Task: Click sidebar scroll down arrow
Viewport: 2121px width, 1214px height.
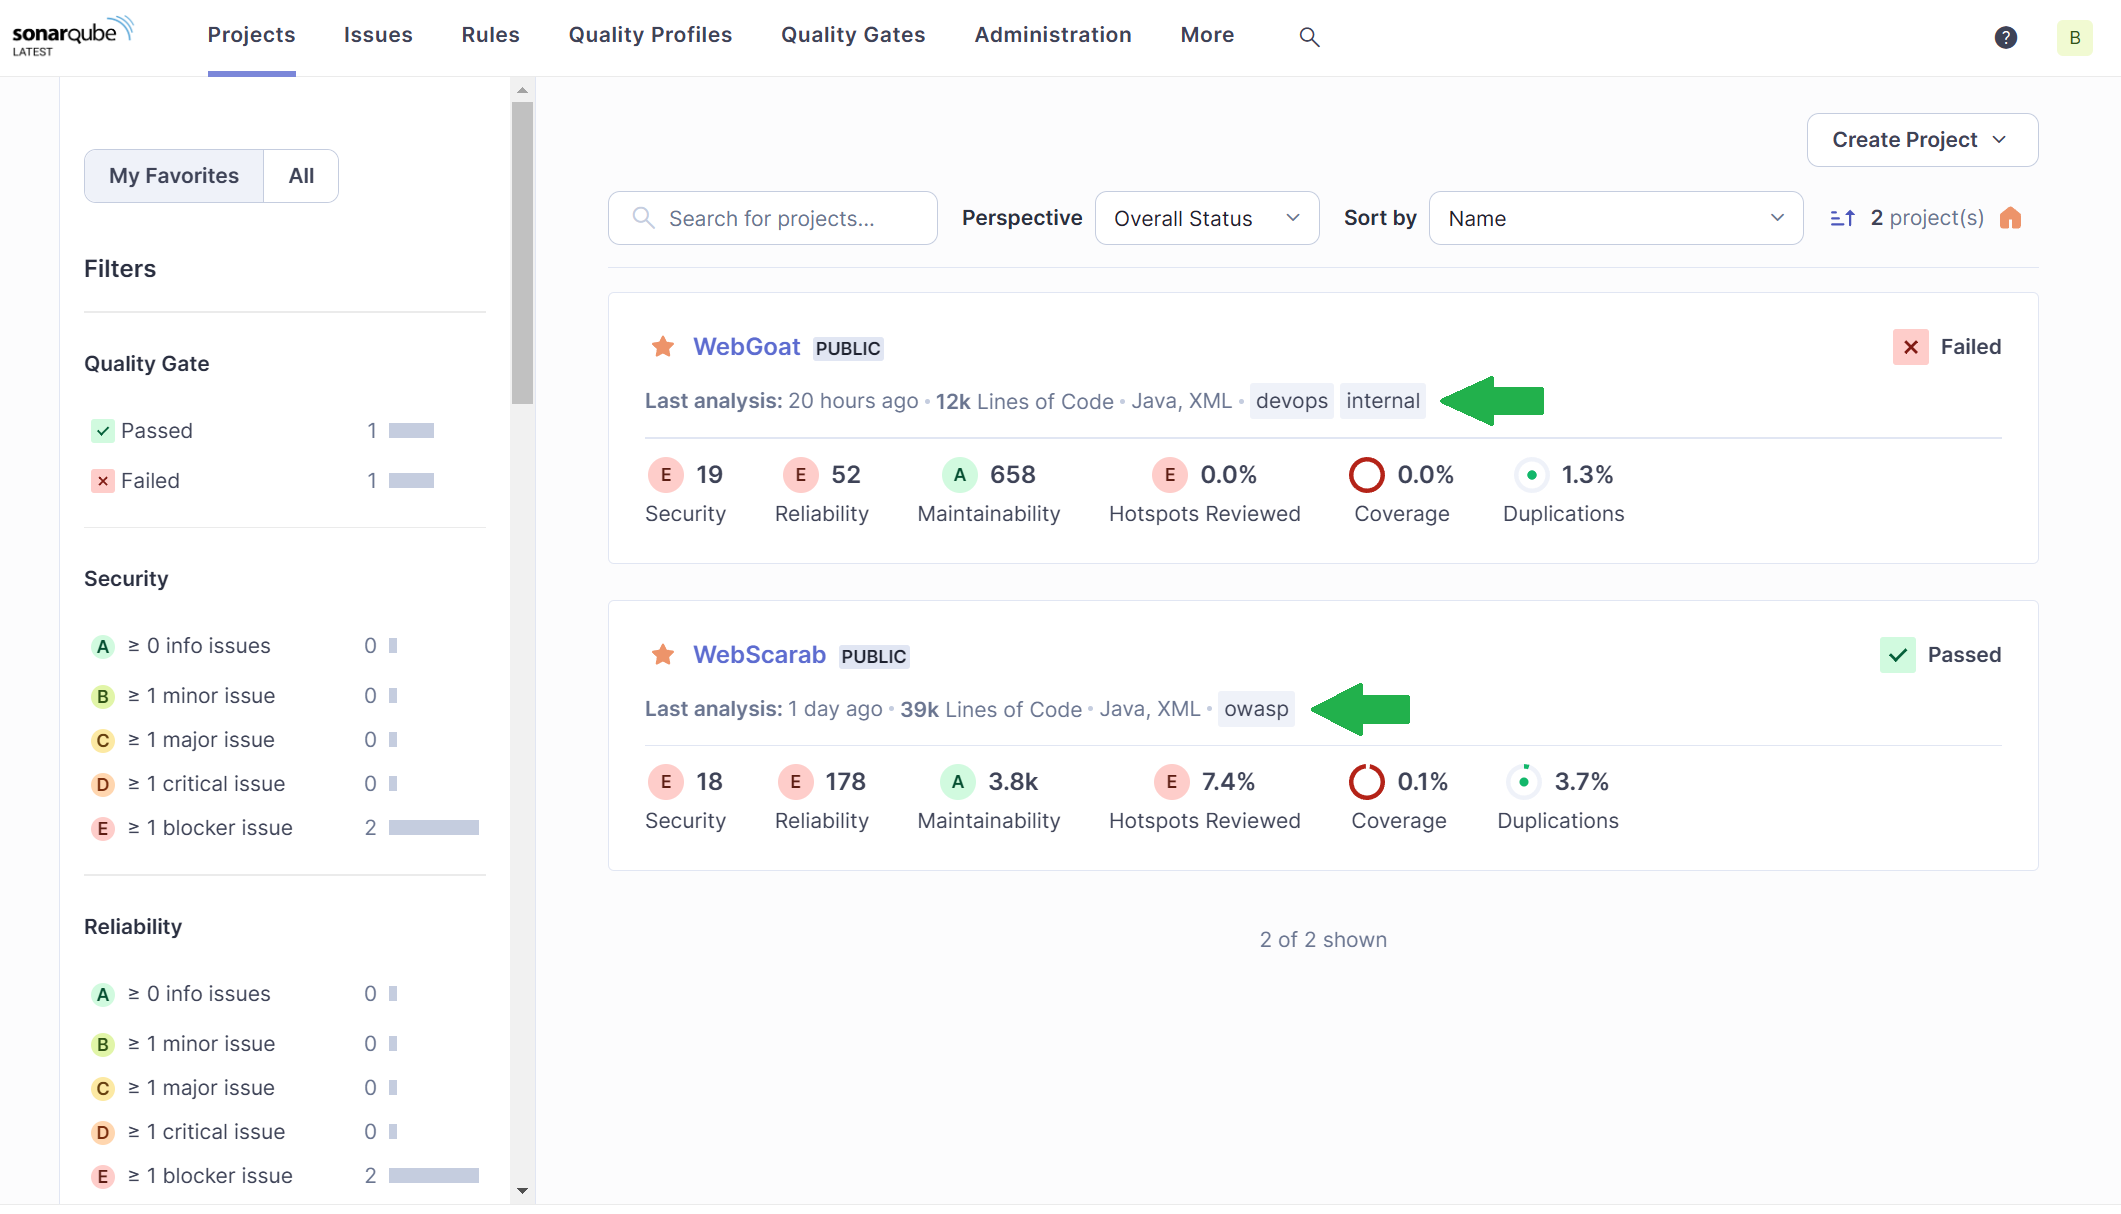Action: coord(522,1191)
